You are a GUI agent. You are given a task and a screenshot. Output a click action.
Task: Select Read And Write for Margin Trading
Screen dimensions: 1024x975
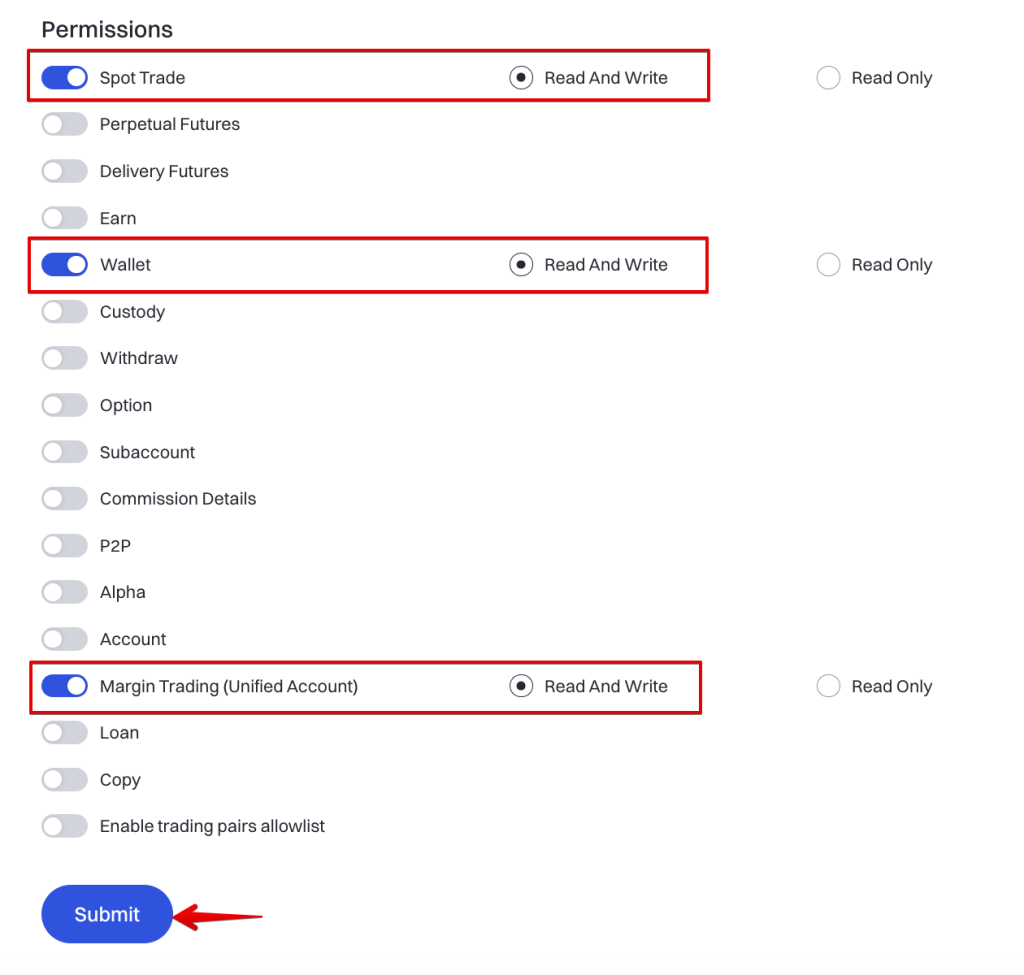tap(521, 686)
